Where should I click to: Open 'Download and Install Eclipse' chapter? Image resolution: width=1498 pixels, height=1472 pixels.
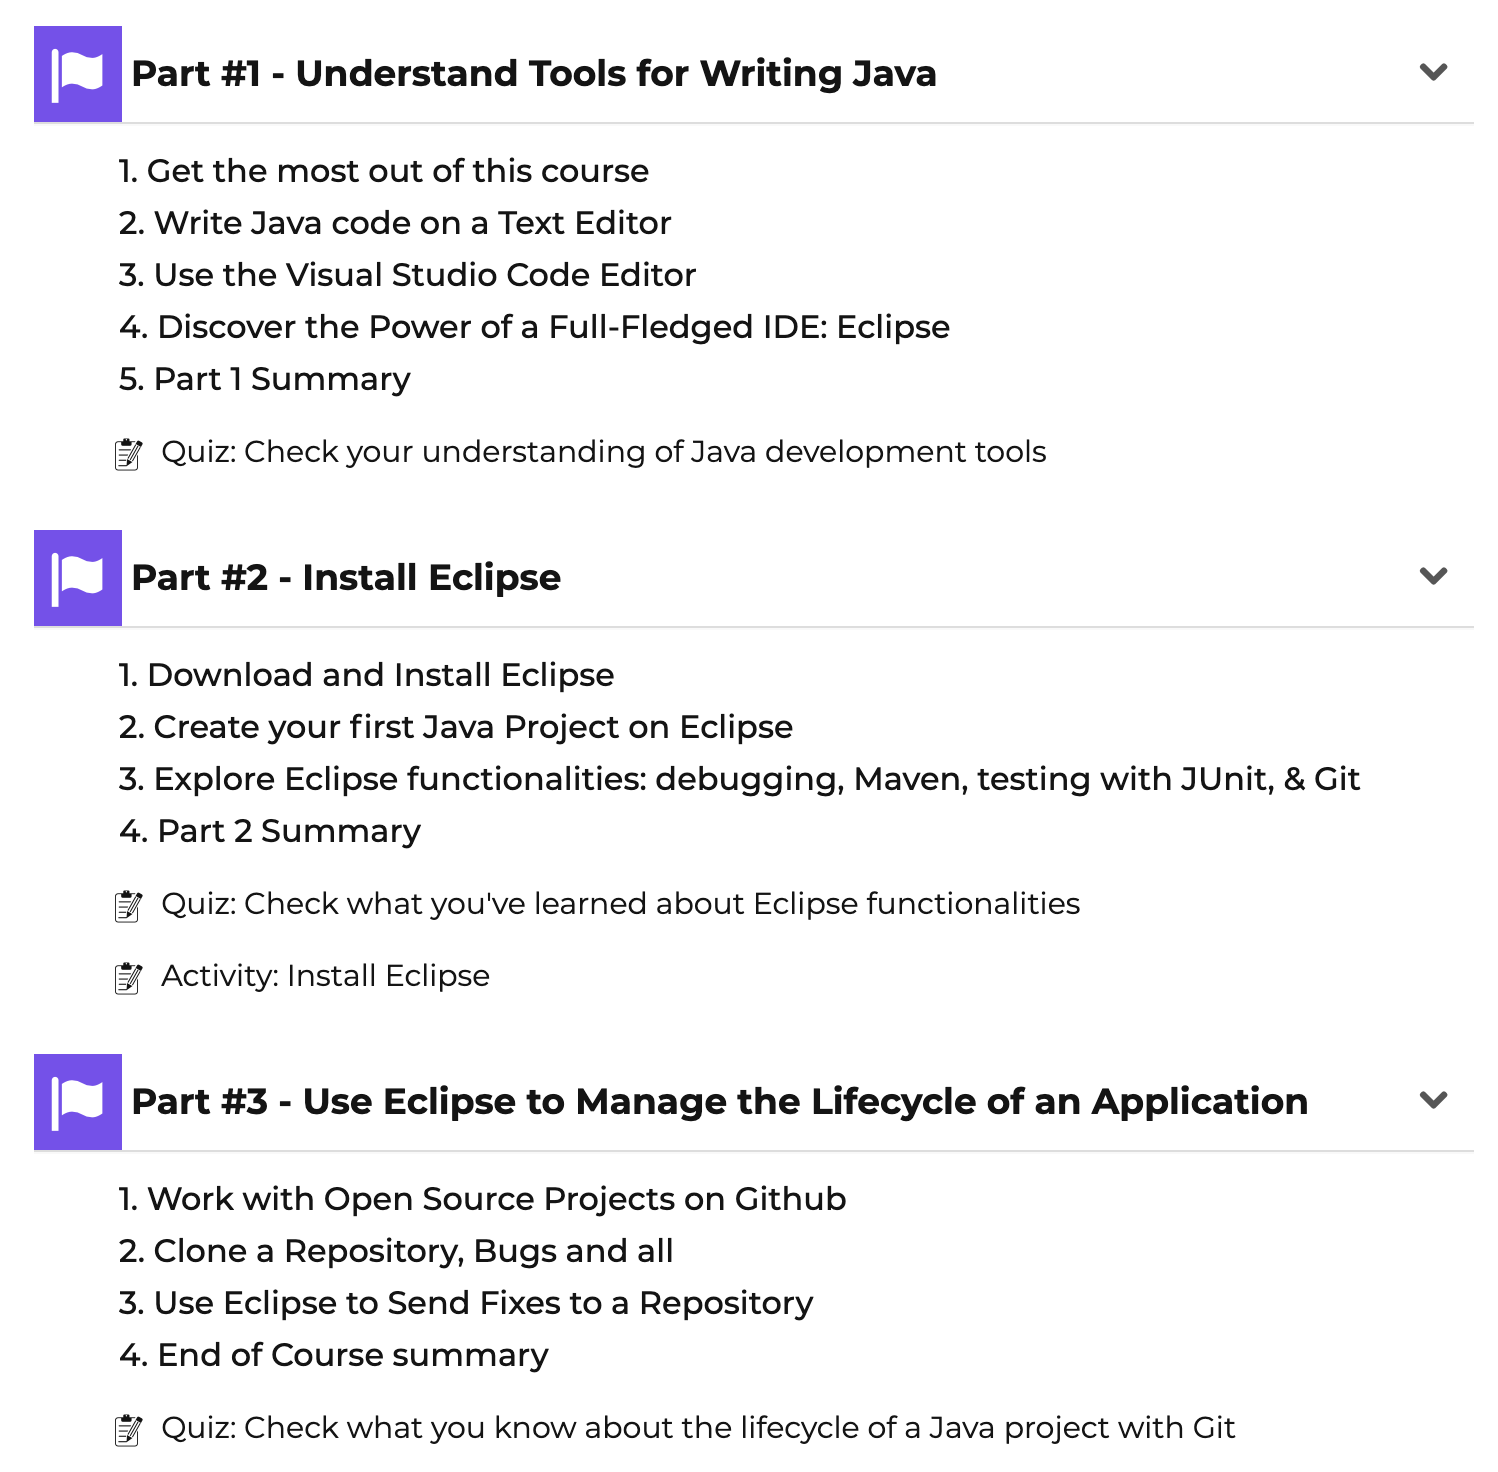(x=366, y=675)
